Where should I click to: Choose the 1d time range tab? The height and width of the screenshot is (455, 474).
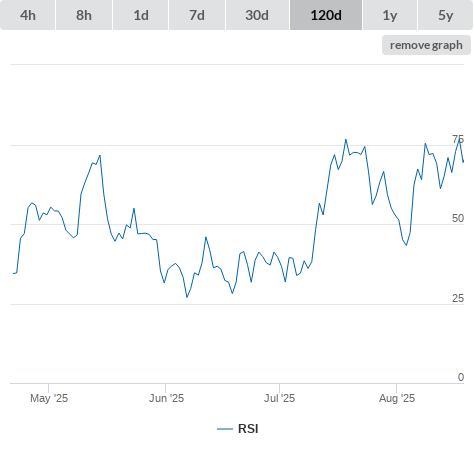pyautogui.click(x=141, y=15)
